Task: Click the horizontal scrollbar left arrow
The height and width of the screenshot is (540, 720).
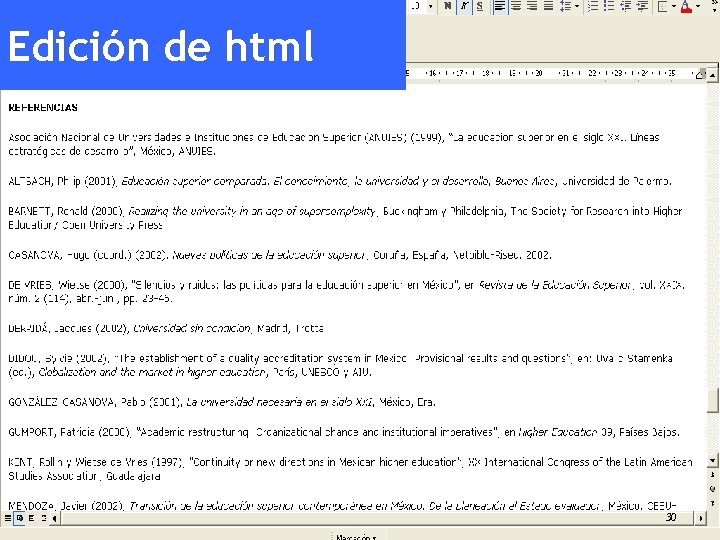Action: [55, 518]
